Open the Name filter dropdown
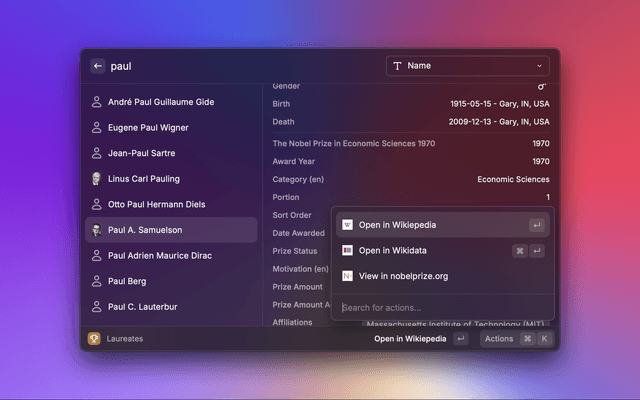640x400 pixels. point(466,66)
